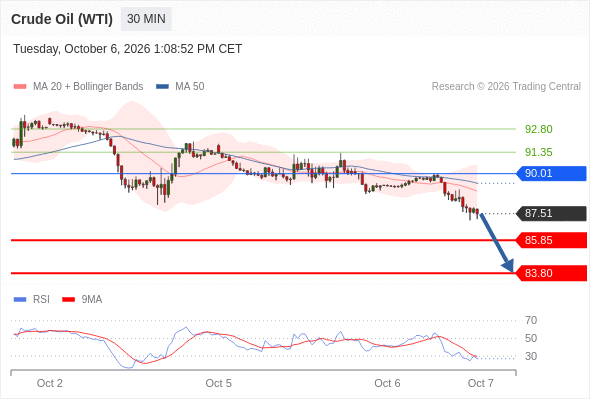
Task: Click the Oct 6 date axis label
Action: point(387,383)
